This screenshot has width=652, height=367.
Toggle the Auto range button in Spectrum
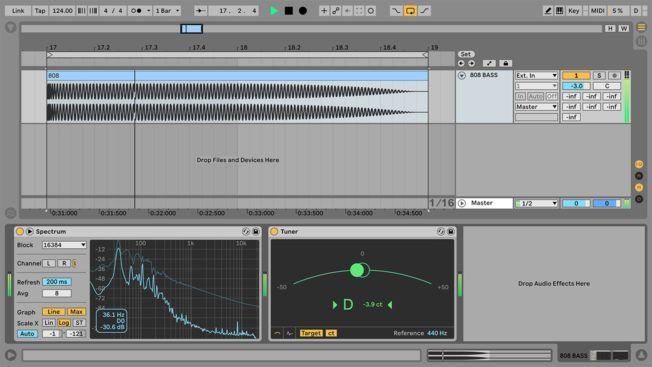click(27, 334)
